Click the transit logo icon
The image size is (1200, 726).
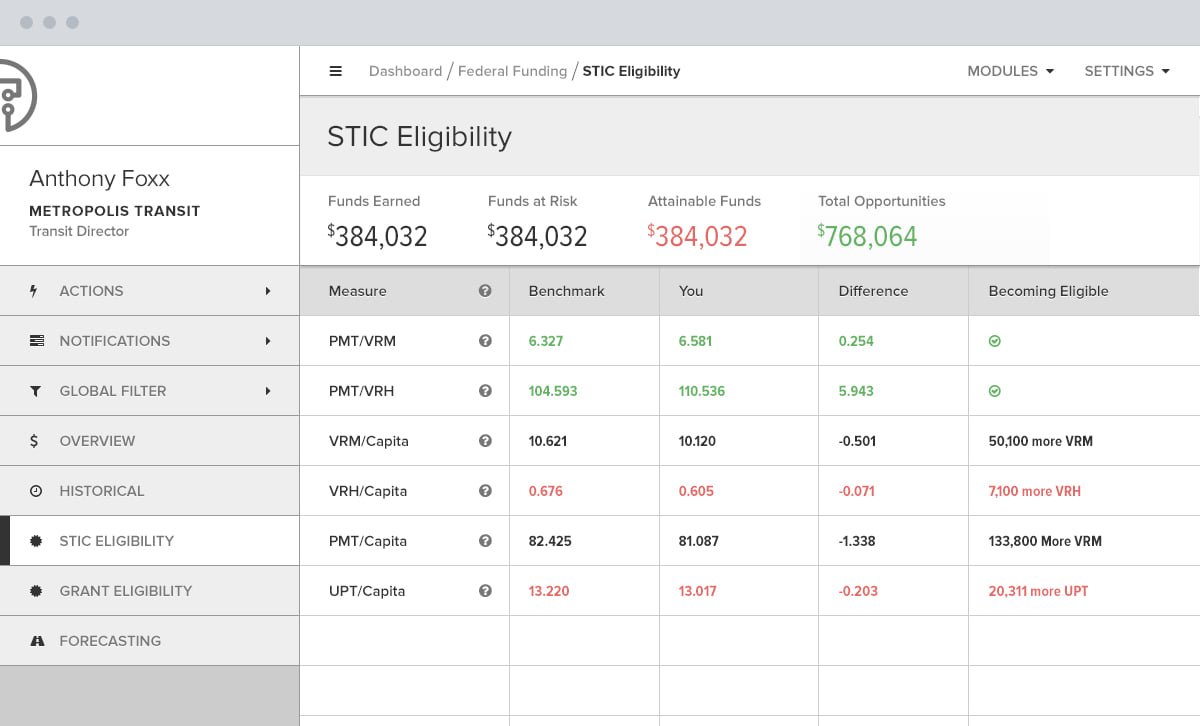pyautogui.click(x=17, y=95)
